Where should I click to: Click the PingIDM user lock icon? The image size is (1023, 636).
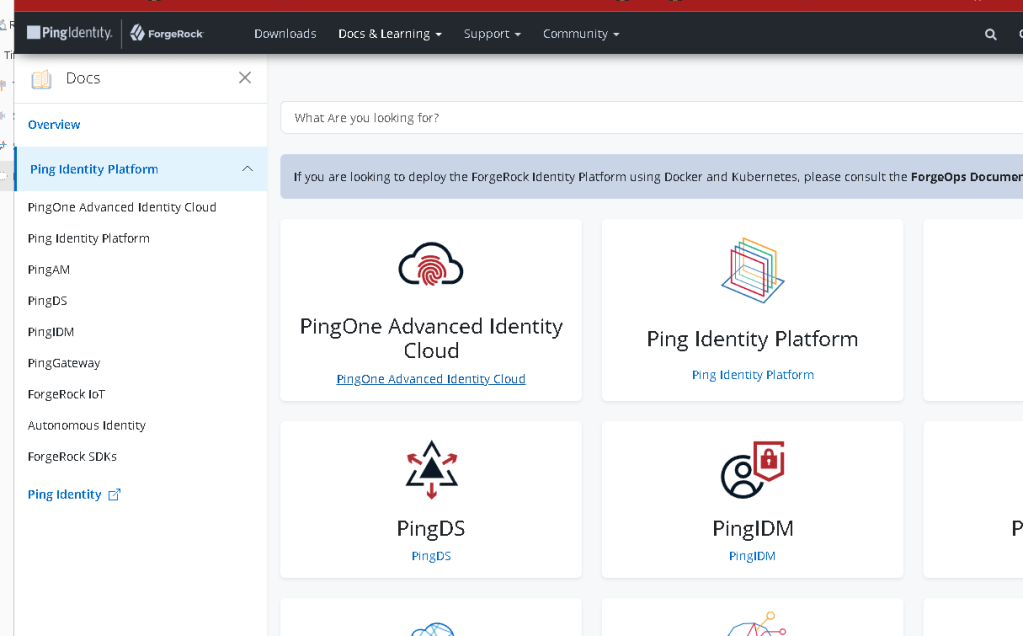click(x=752, y=470)
